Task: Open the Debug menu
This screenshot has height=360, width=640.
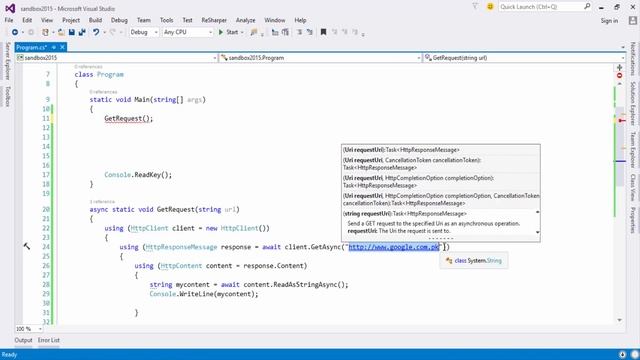Action: (x=119, y=20)
